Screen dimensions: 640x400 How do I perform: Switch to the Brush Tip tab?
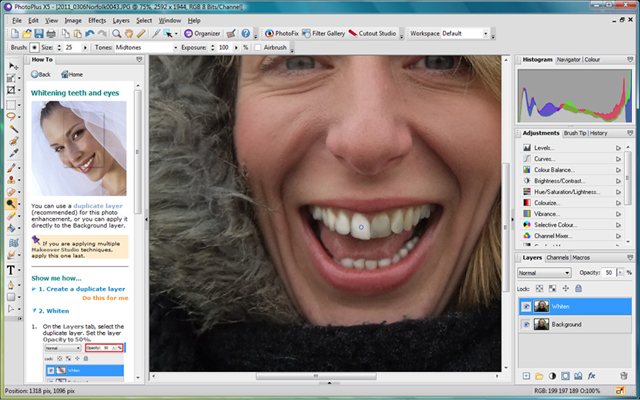click(x=575, y=133)
